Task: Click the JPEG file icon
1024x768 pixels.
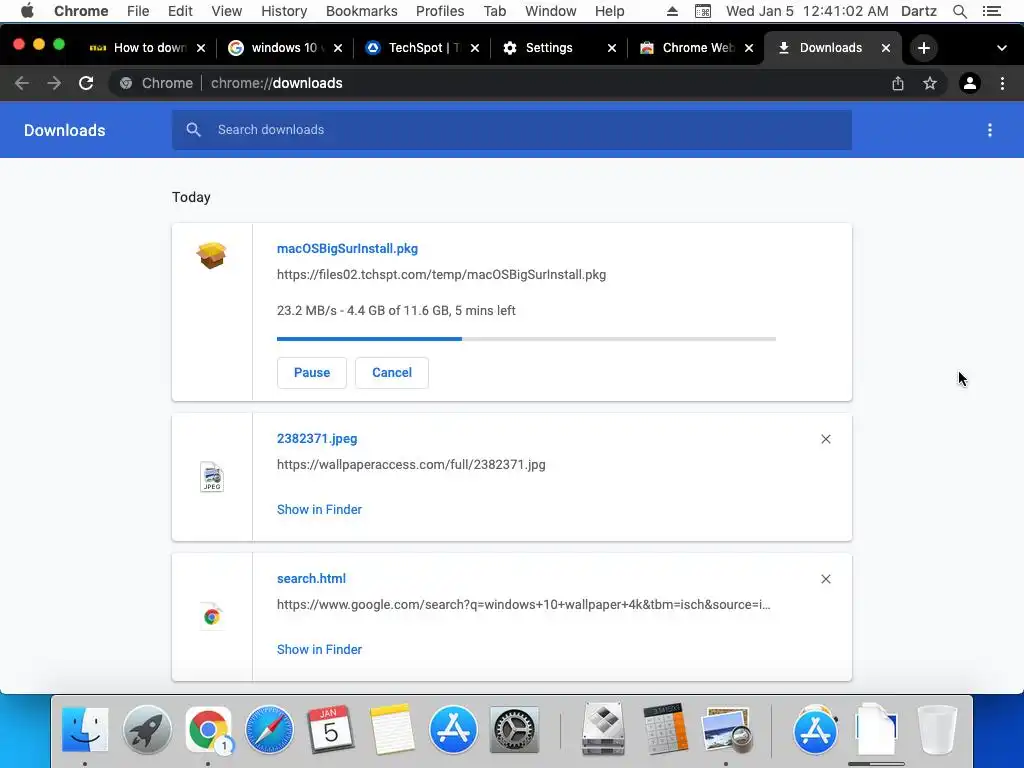Action: point(212,477)
